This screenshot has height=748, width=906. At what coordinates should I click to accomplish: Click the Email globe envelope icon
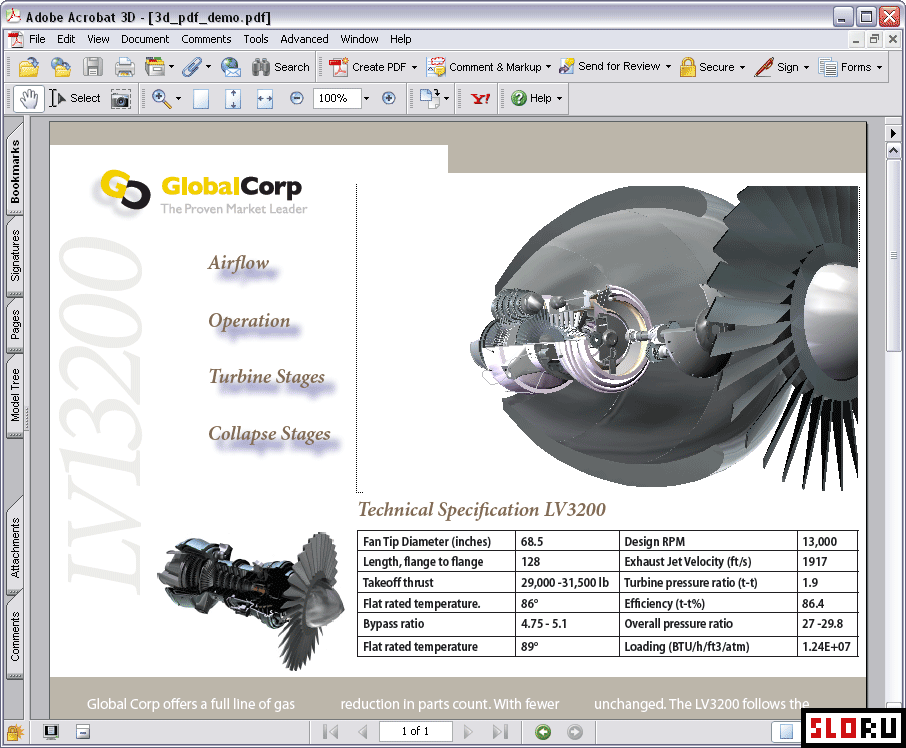[231, 67]
